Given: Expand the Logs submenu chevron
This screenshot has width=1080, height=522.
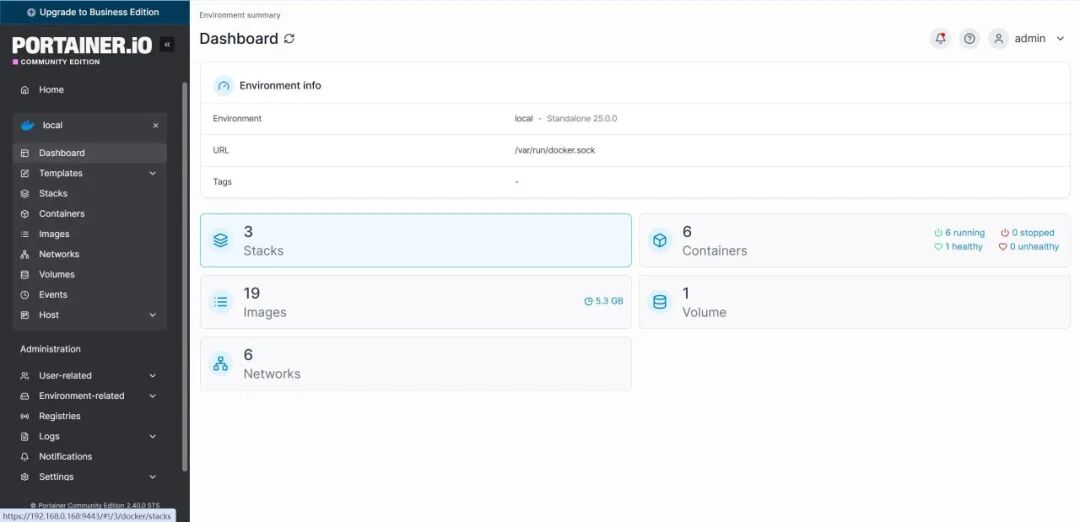Looking at the screenshot, I should 153,437.
